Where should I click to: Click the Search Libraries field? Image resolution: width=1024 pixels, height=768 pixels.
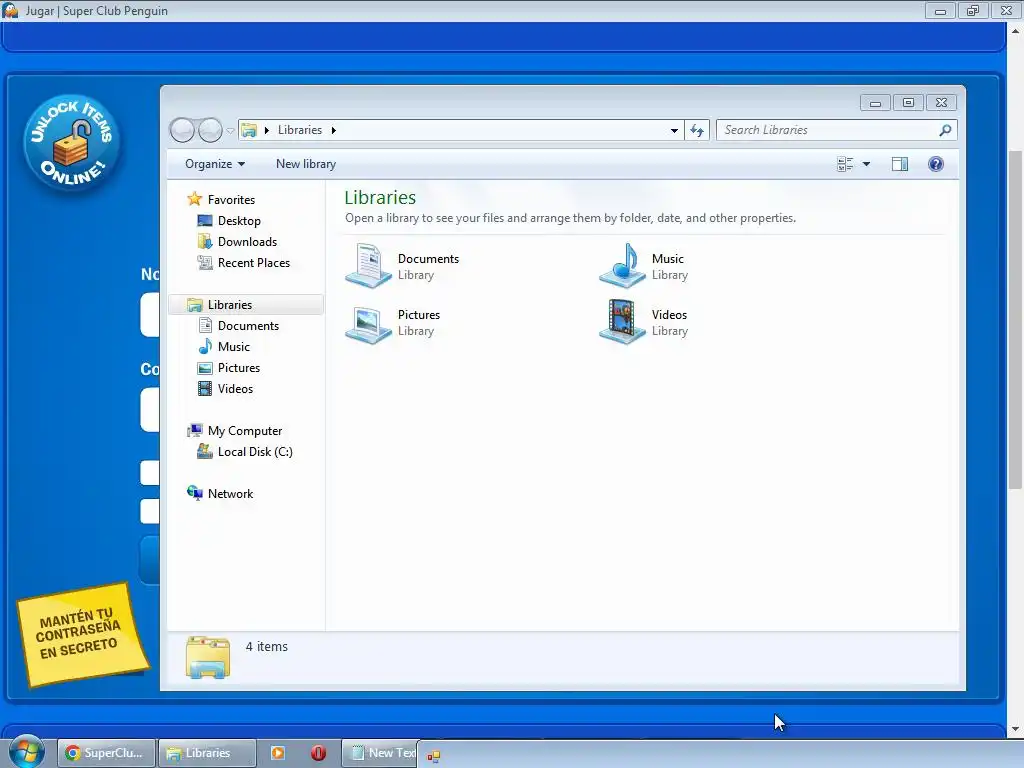click(x=837, y=130)
